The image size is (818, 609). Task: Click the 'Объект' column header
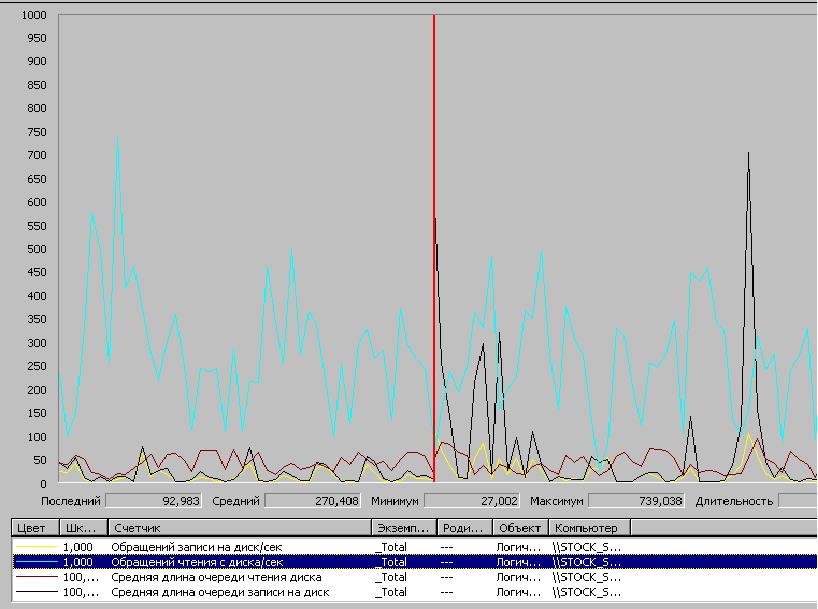(x=520, y=527)
